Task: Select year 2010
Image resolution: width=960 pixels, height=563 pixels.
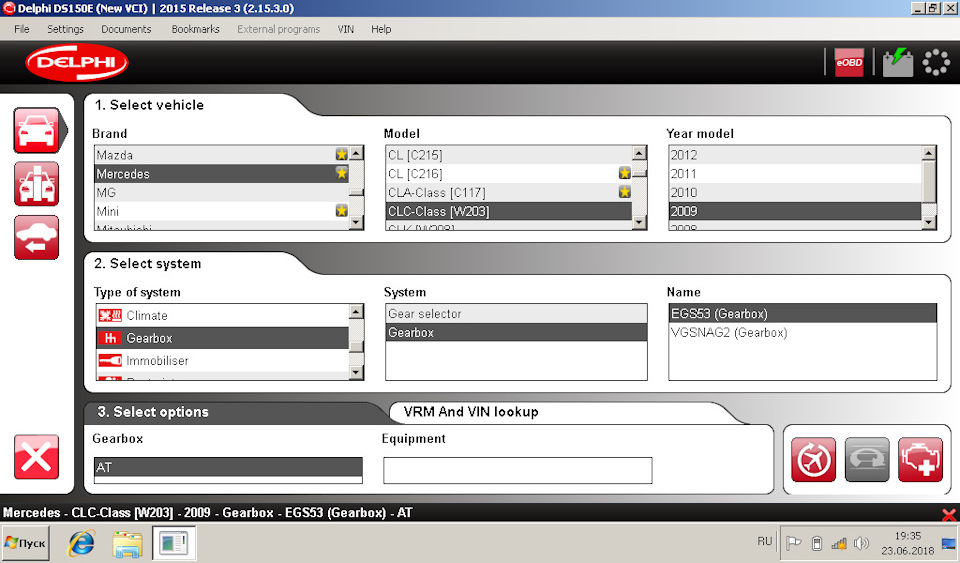Action: coord(795,192)
